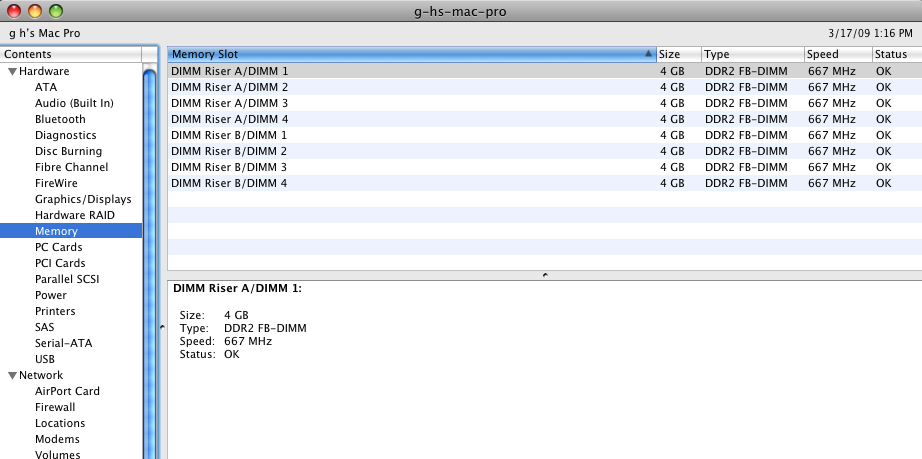This screenshot has width=922, height=459.
Task: Show Graphics/Displays information
Action: tap(83, 199)
